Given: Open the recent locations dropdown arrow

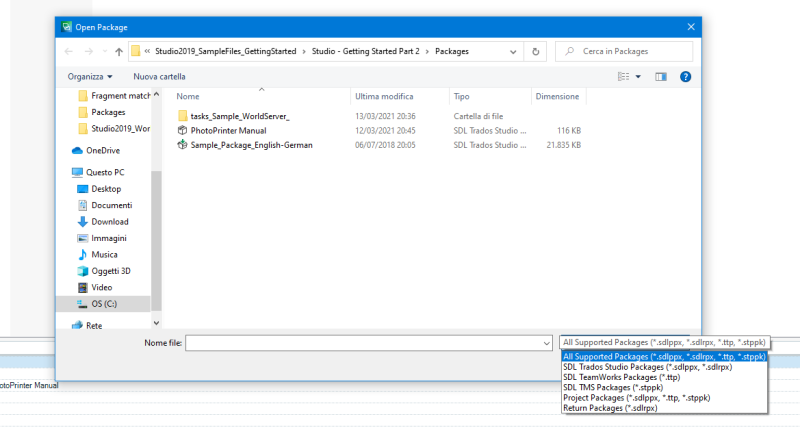Looking at the screenshot, I should tap(105, 52).
